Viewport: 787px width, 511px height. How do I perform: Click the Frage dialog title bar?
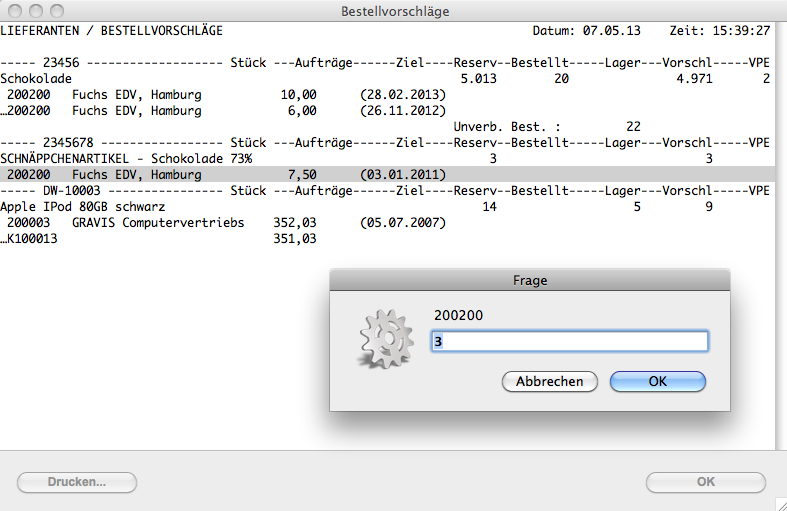tap(530, 281)
